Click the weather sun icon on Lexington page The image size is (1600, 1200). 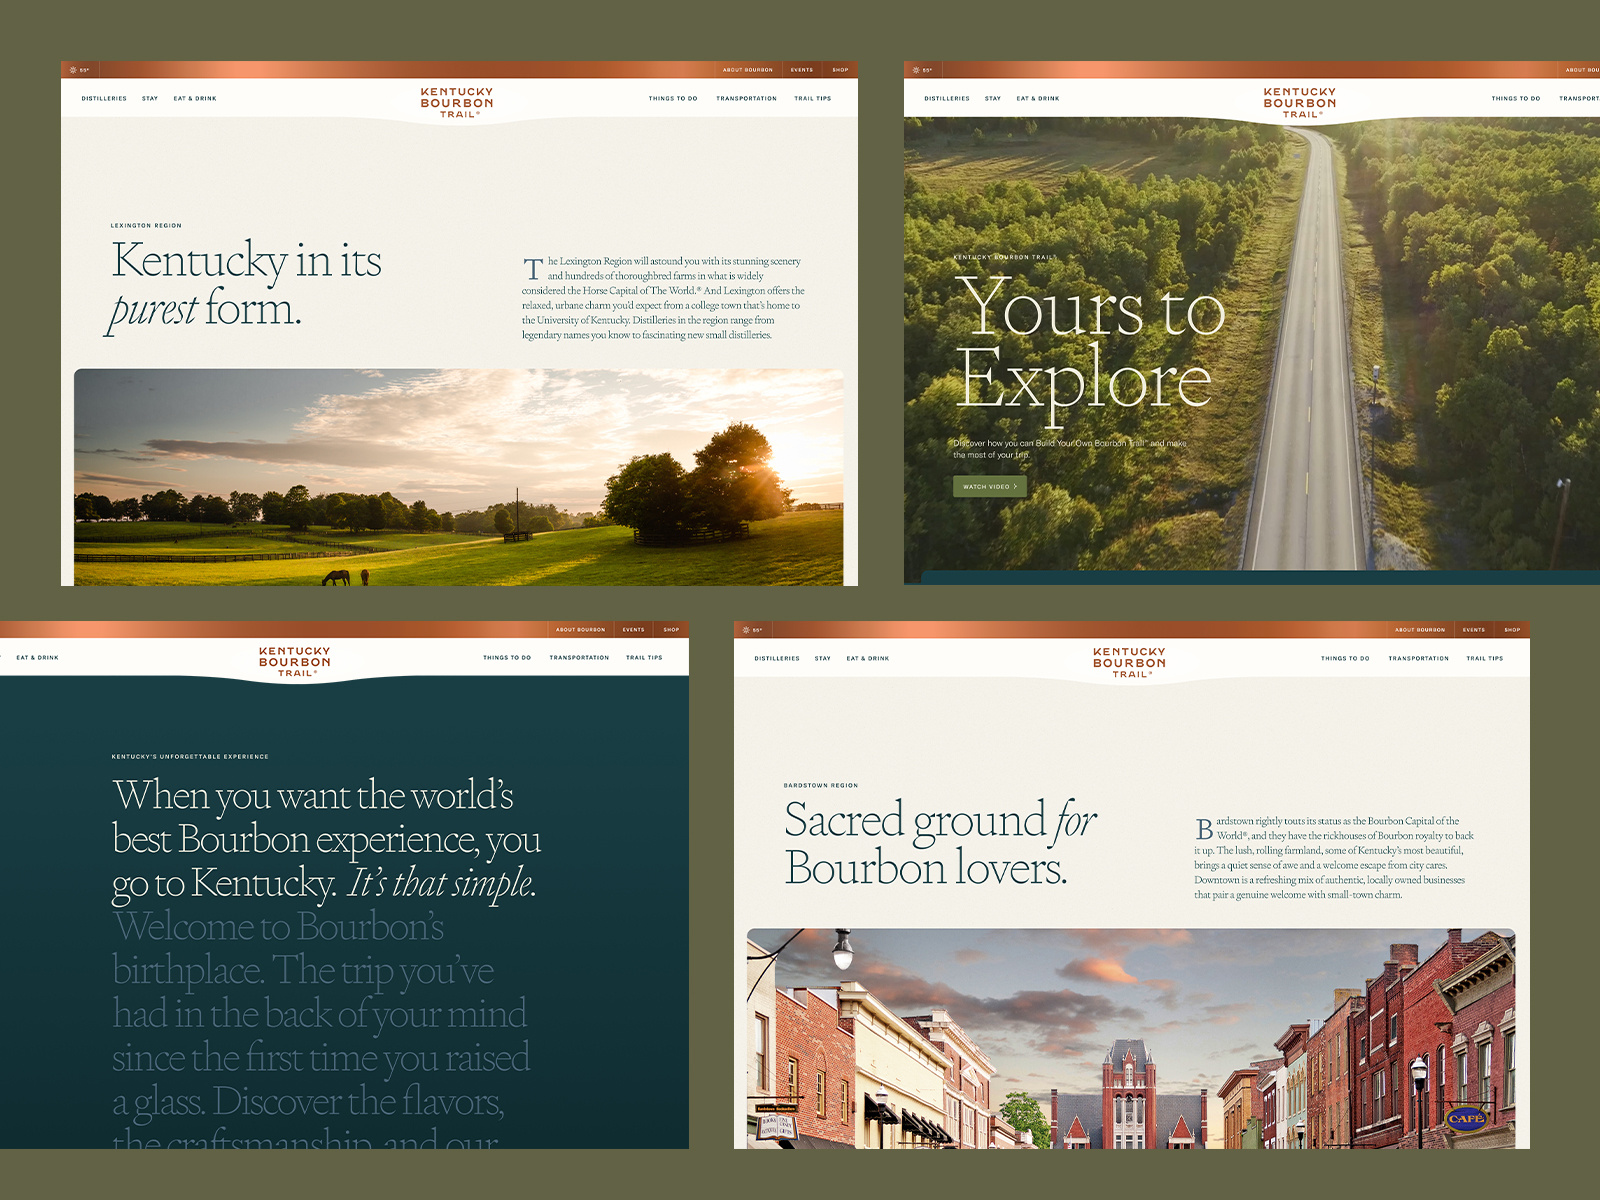tap(72, 70)
